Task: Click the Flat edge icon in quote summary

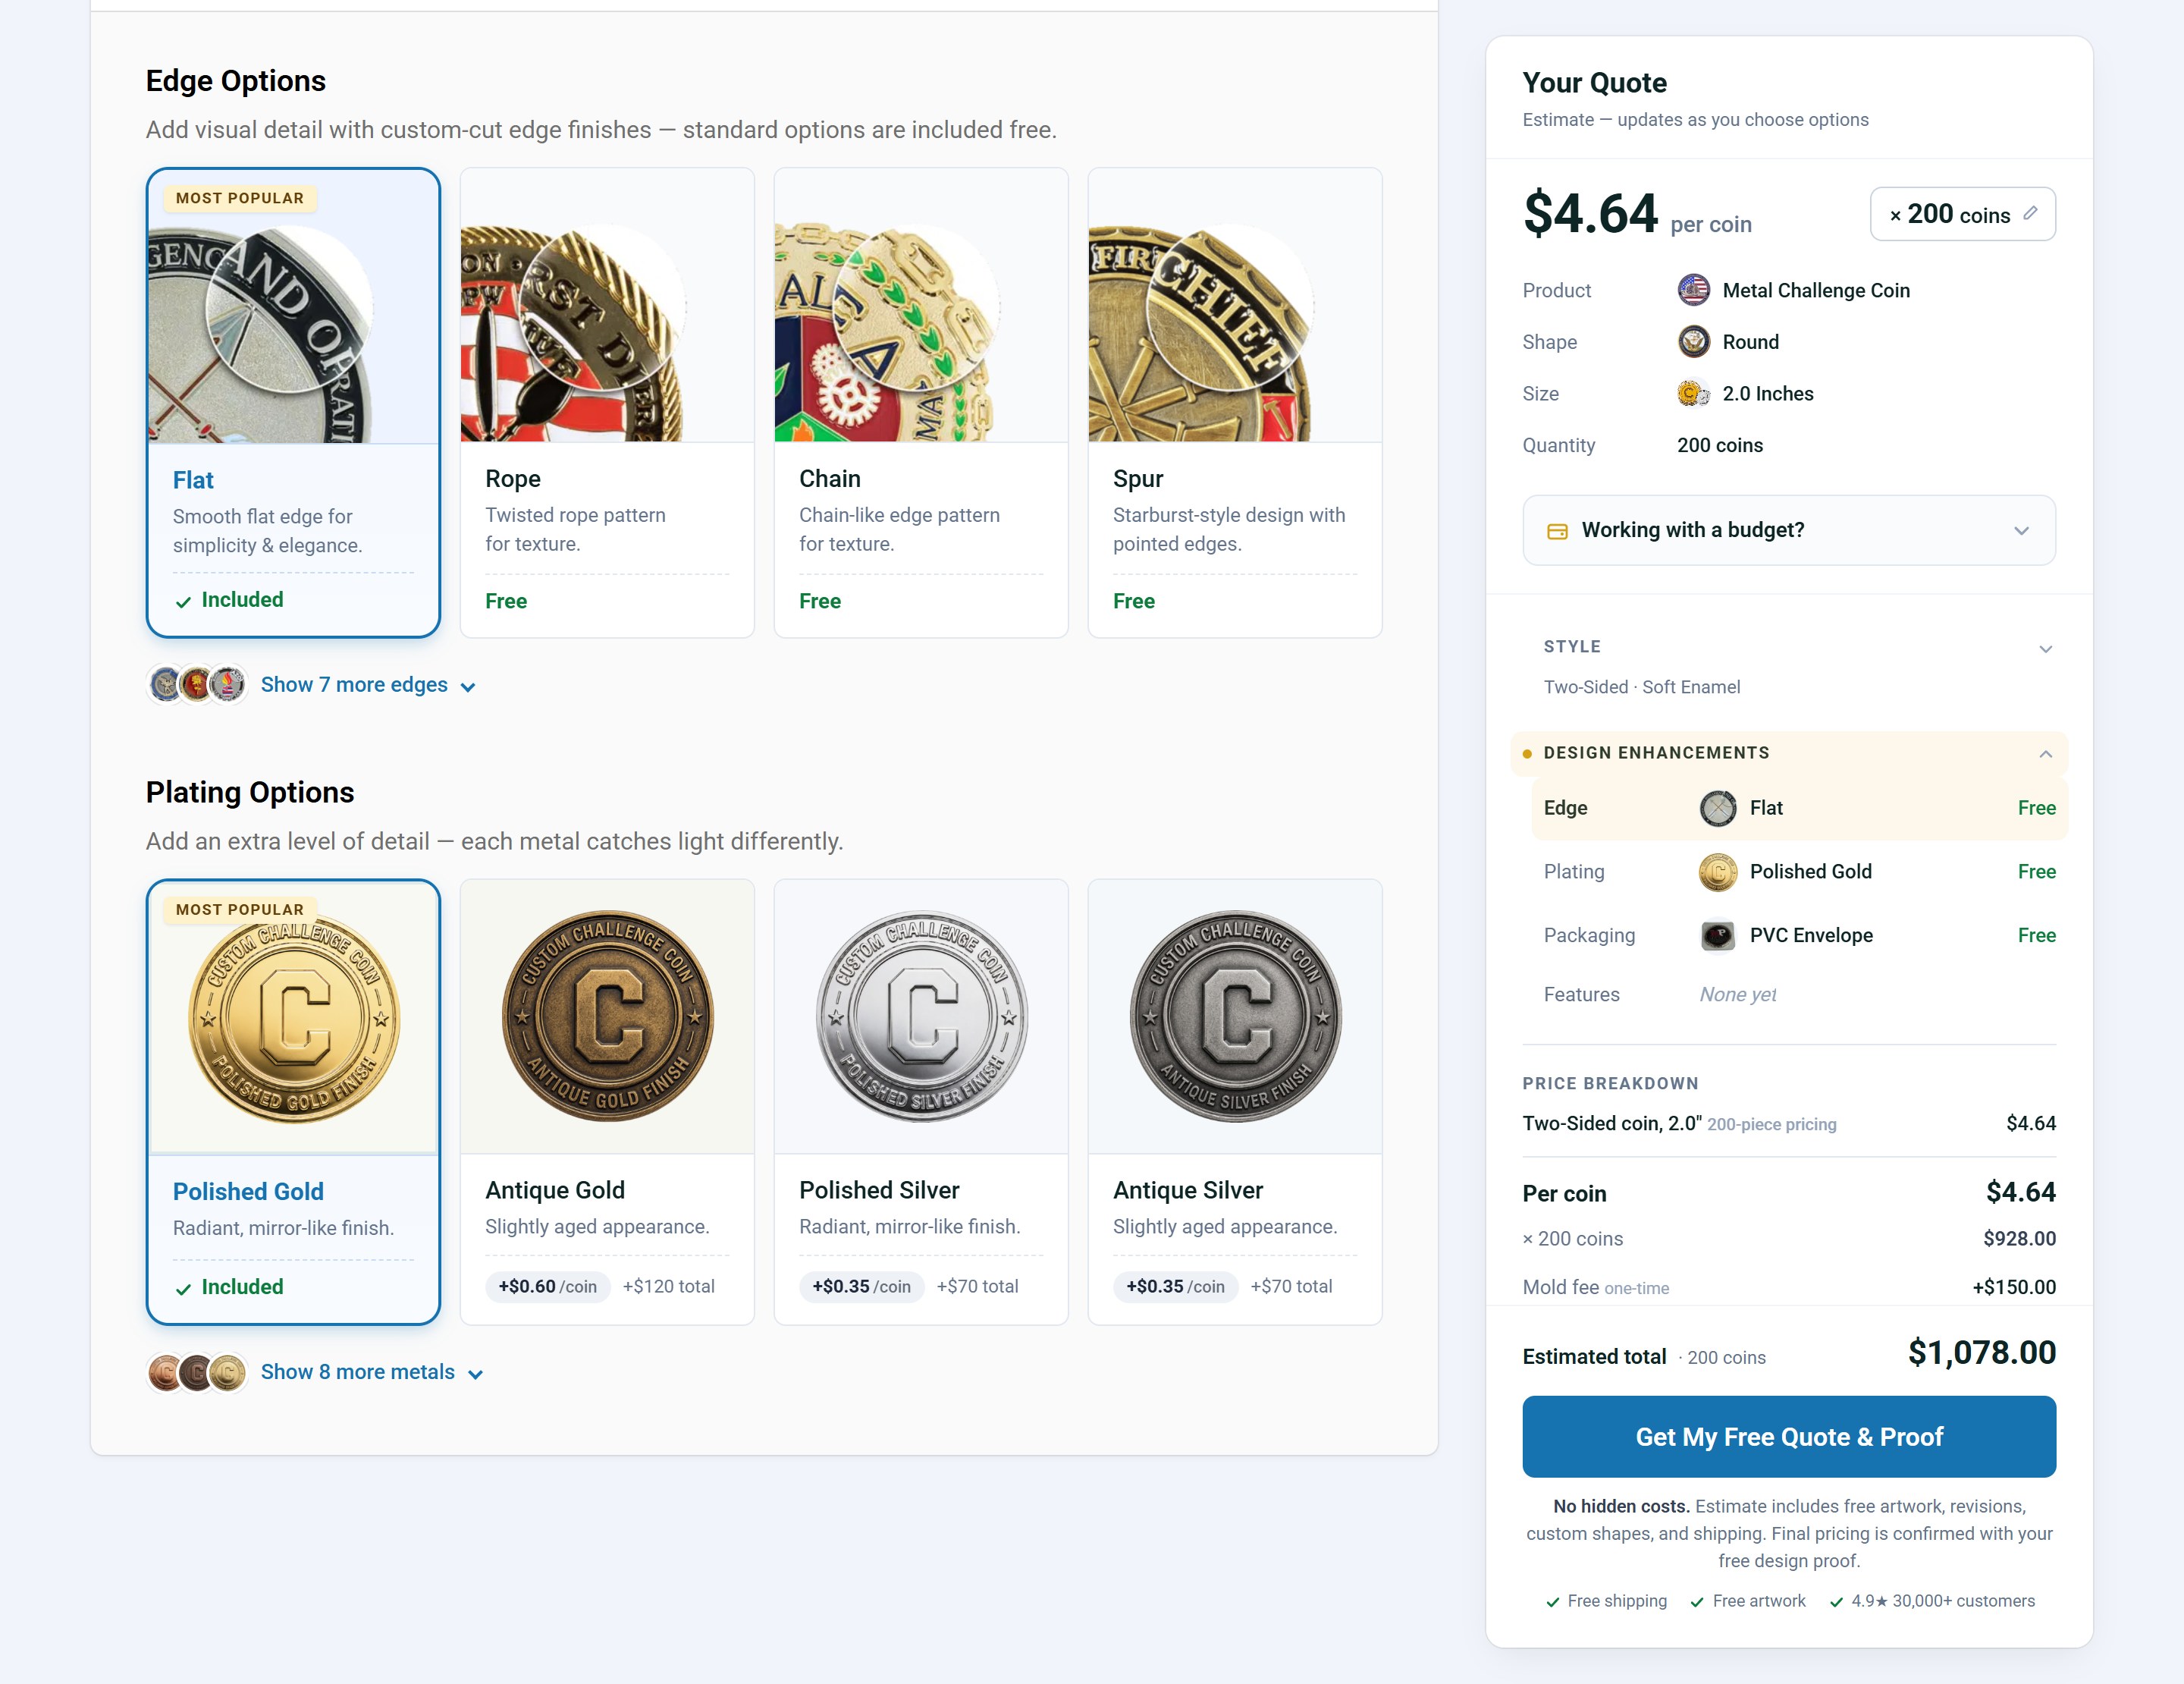Action: point(1718,808)
